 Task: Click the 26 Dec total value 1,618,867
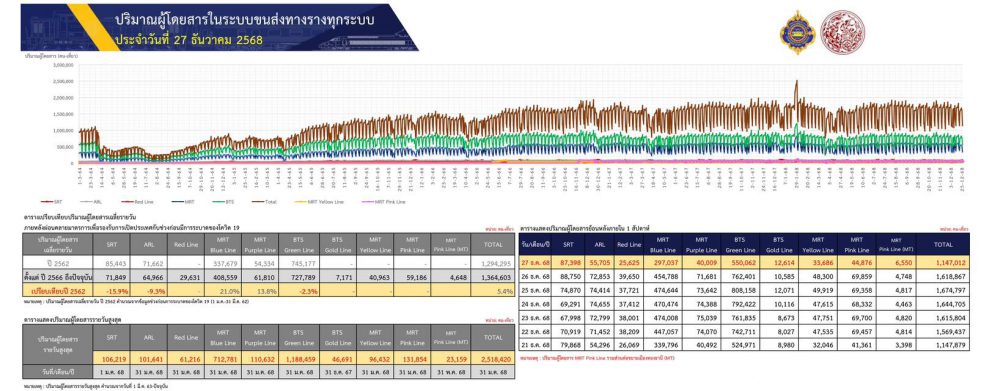click(x=950, y=276)
